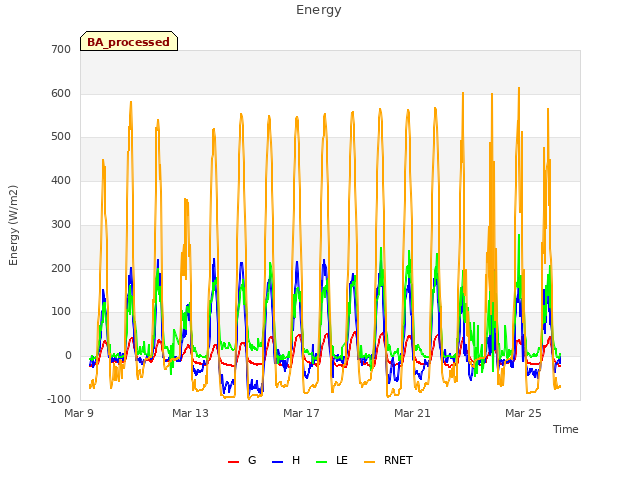Viewport: 640px width, 480px height.
Task: Click the 300 y-axis label
Action: click(61, 224)
